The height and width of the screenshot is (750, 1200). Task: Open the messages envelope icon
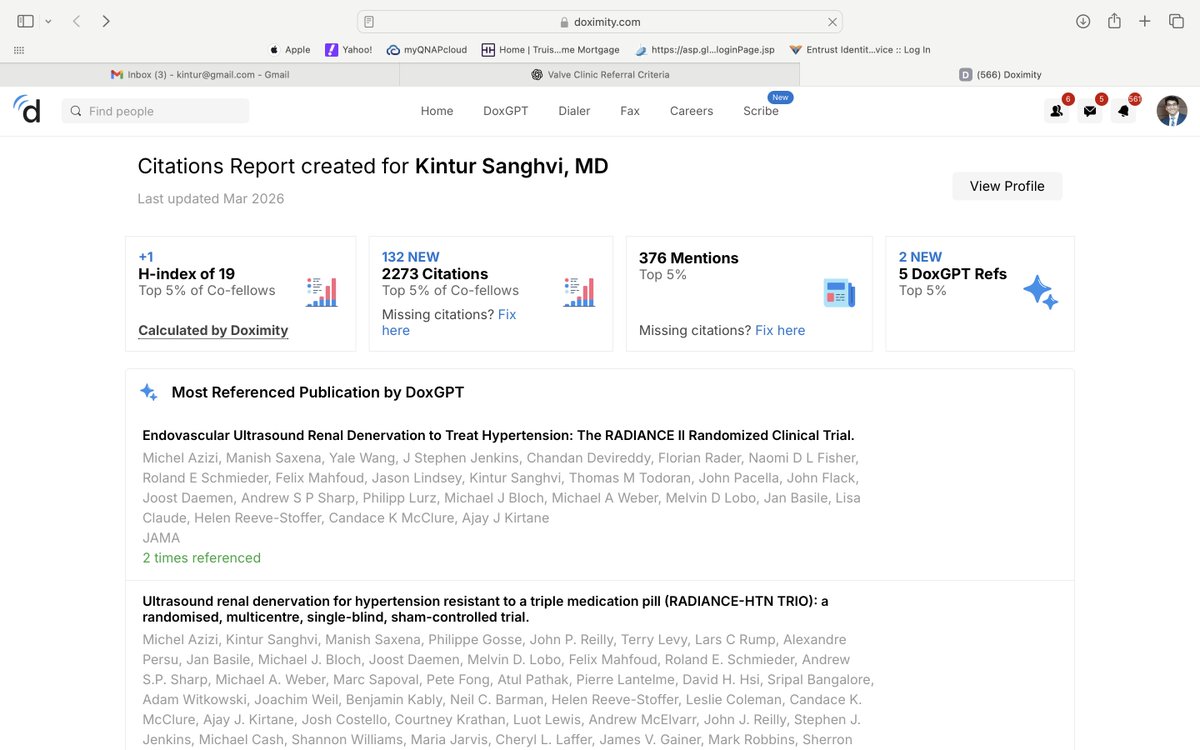tap(1090, 110)
